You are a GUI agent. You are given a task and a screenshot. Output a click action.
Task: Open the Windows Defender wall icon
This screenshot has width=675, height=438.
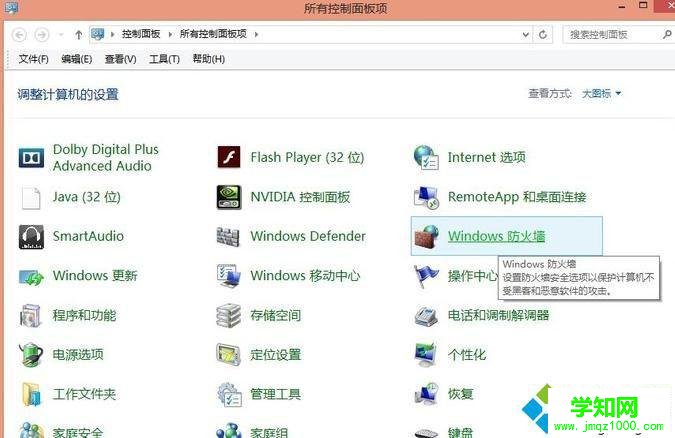[228, 236]
